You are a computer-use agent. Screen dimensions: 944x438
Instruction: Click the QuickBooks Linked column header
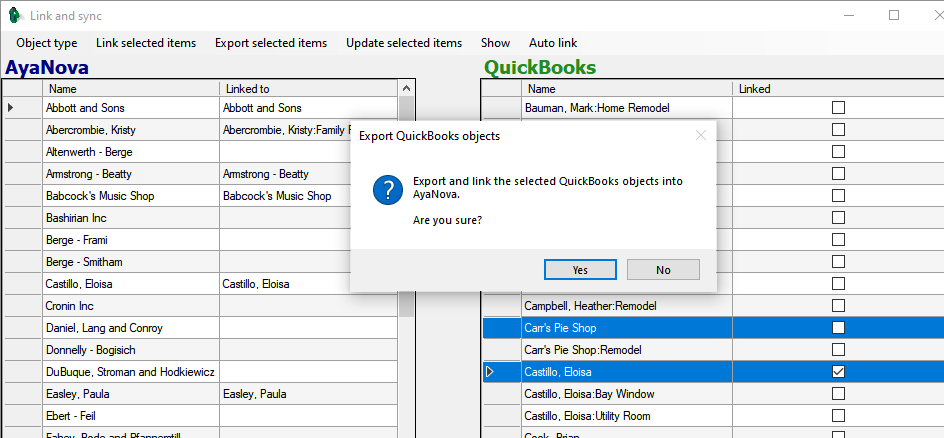click(x=838, y=88)
